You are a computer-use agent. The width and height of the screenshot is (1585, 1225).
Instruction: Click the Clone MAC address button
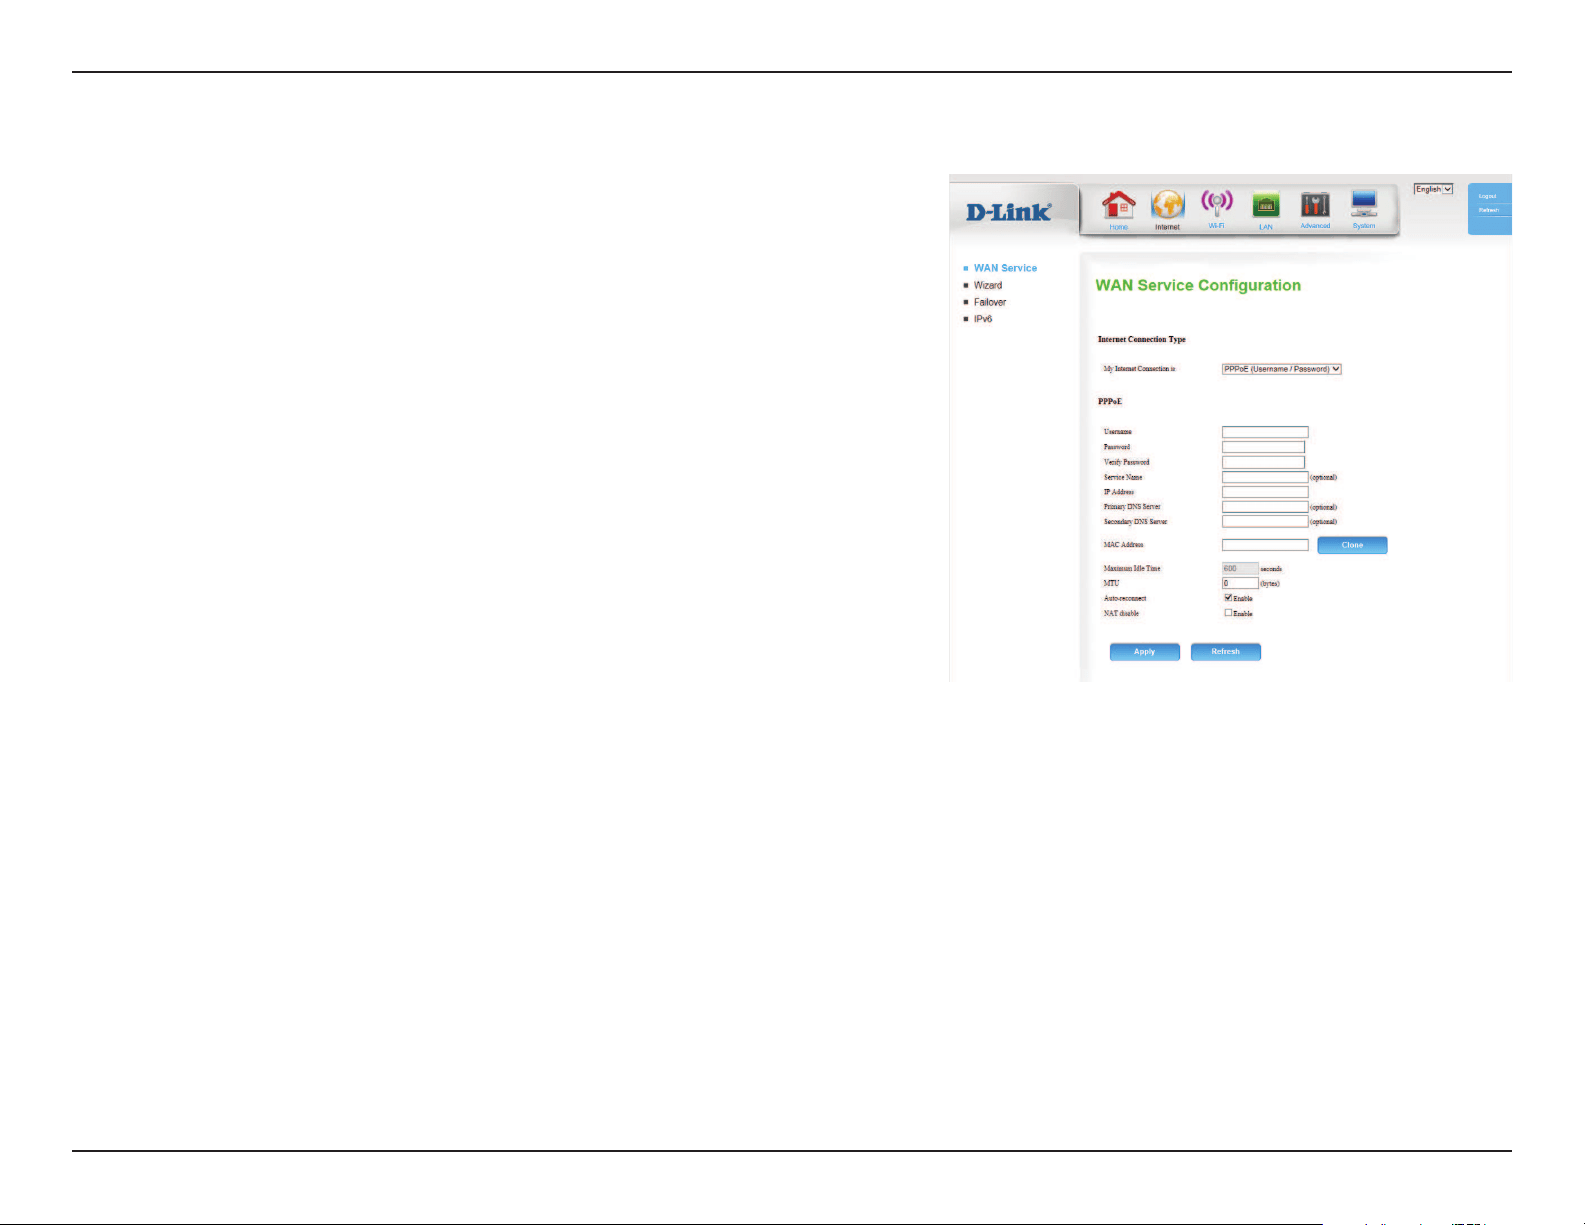[x=1352, y=545]
